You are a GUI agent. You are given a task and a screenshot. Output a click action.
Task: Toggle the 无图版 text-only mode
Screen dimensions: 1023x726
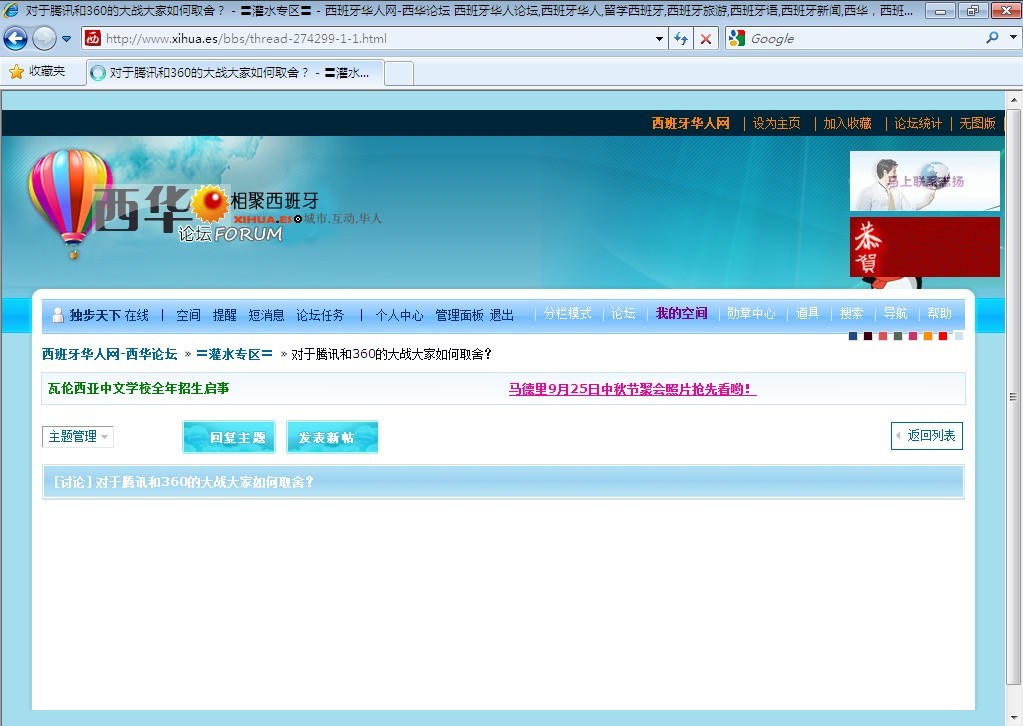pyautogui.click(x=977, y=123)
